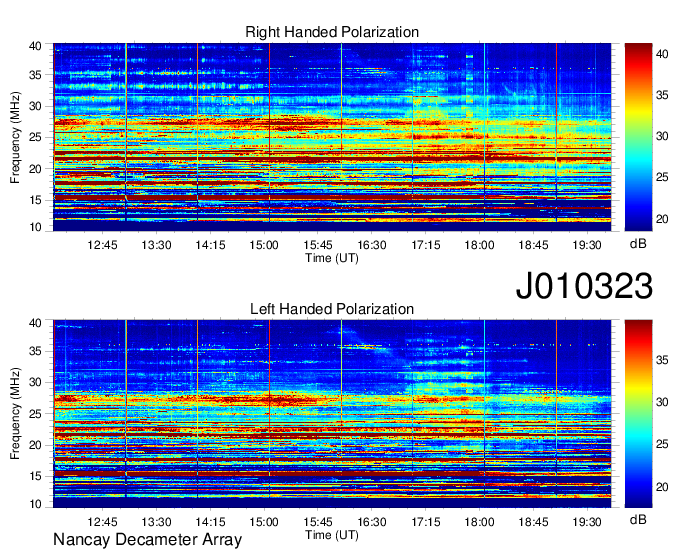
Task: Click 15:00 tick on lower plot time axis
Action: click(x=264, y=522)
